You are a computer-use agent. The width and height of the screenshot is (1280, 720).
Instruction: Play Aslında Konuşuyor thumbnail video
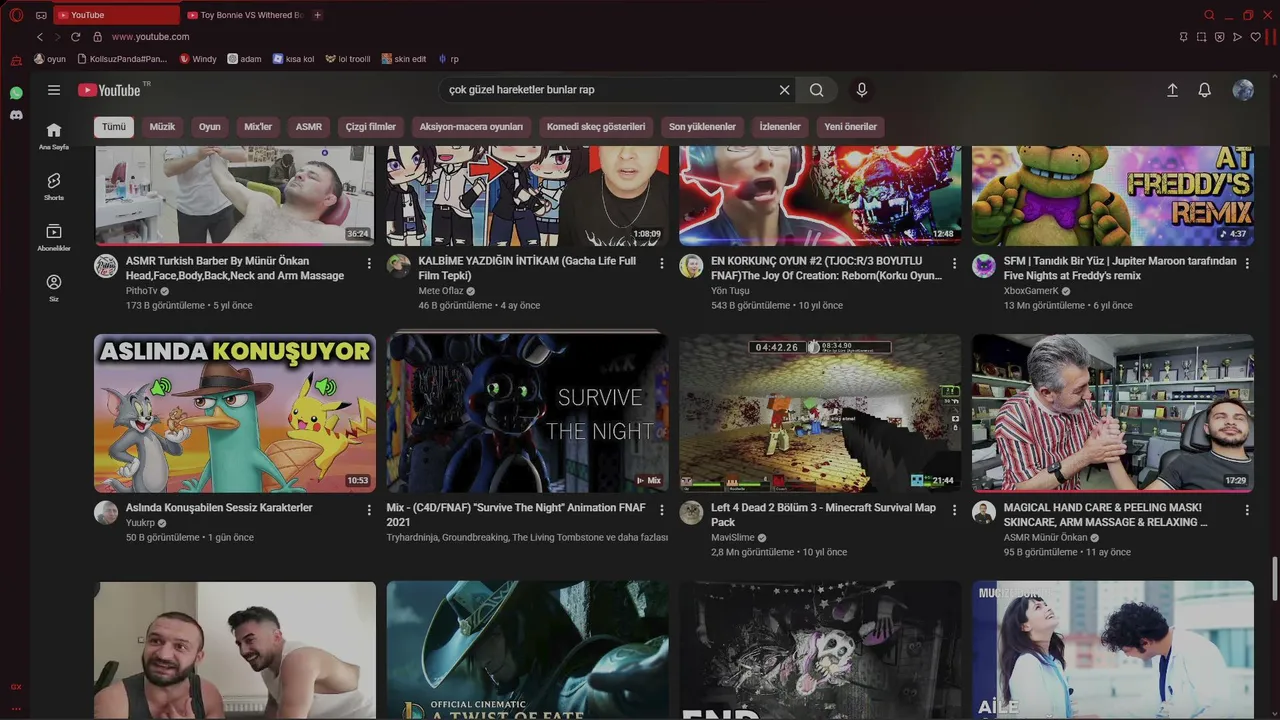[235, 413]
